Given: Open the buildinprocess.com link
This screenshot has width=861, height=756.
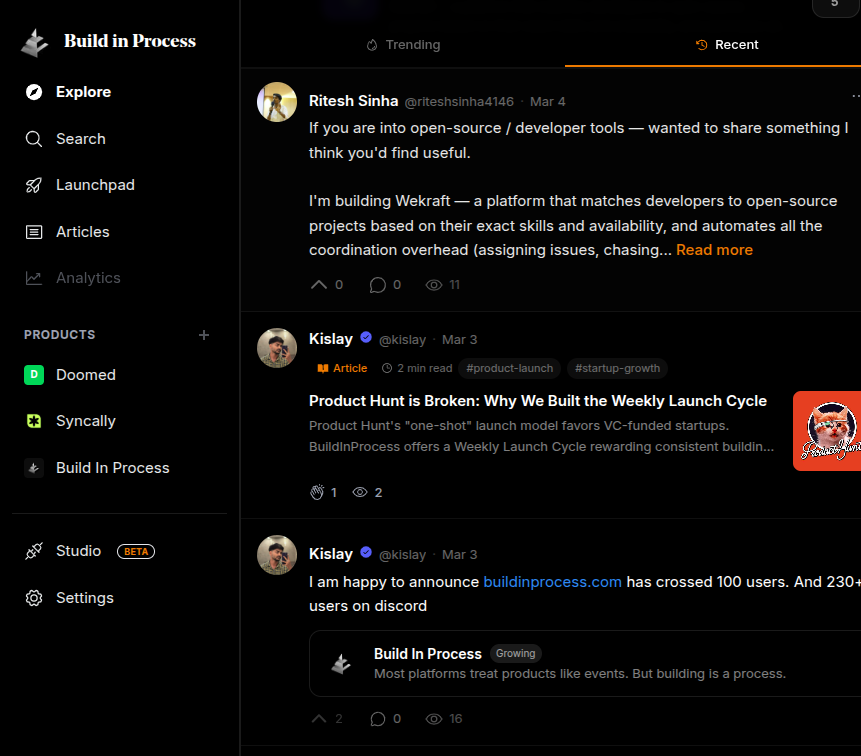Looking at the screenshot, I should coord(552,581).
